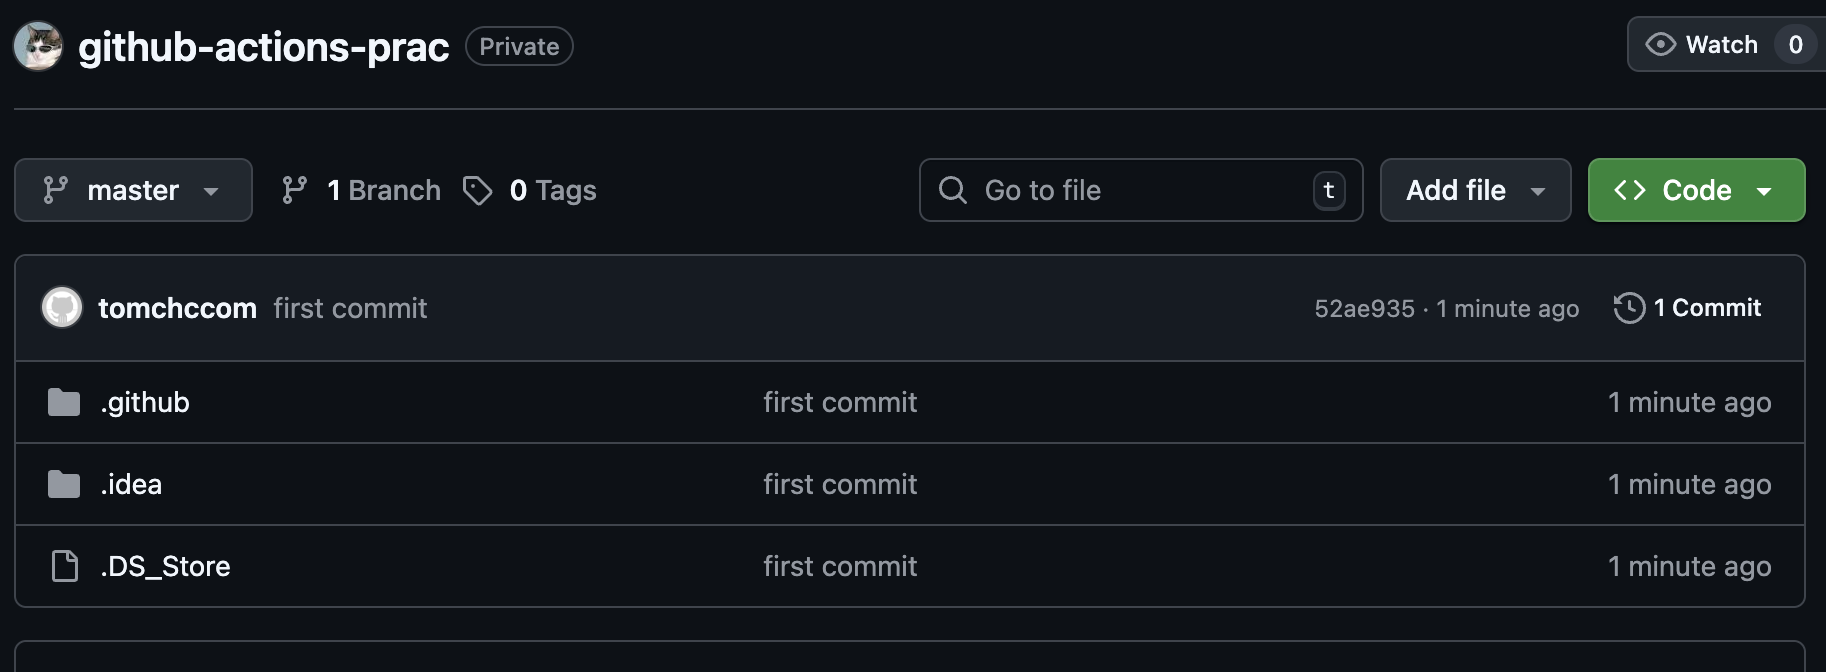
Task: Click the eye icon to watch repository
Action: 1660,45
